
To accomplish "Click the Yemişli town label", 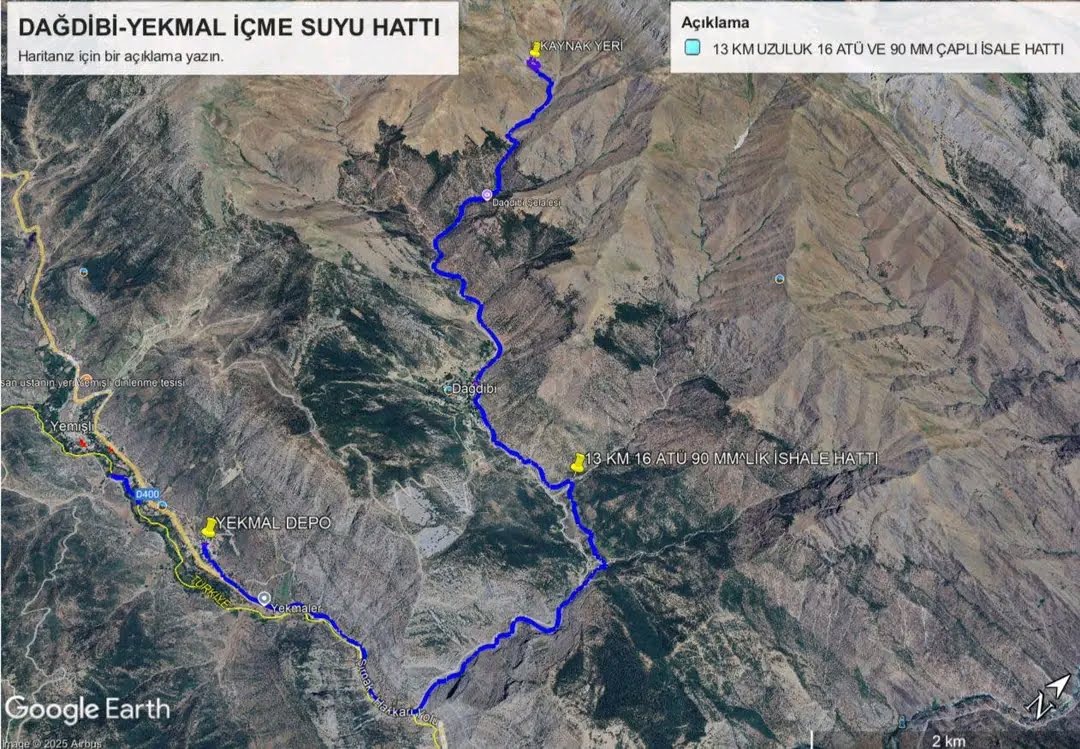I will click(71, 427).
